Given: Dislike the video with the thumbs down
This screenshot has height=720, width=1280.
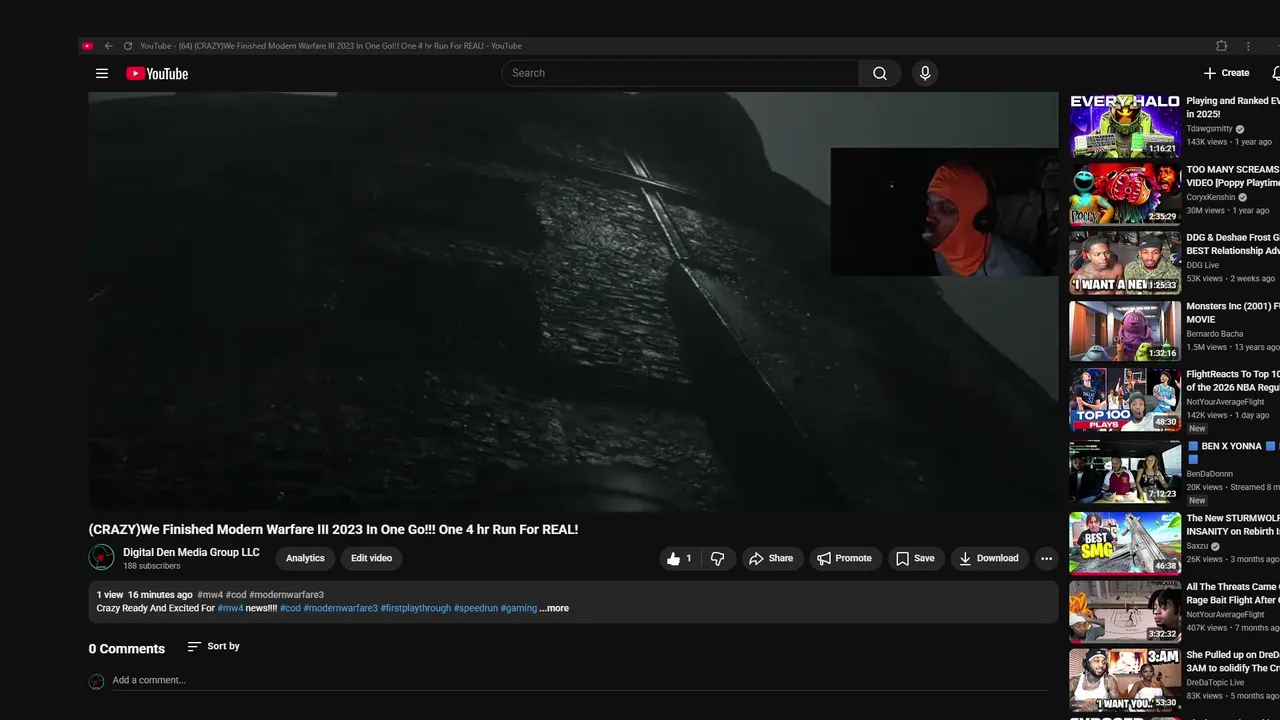Looking at the screenshot, I should (x=718, y=559).
